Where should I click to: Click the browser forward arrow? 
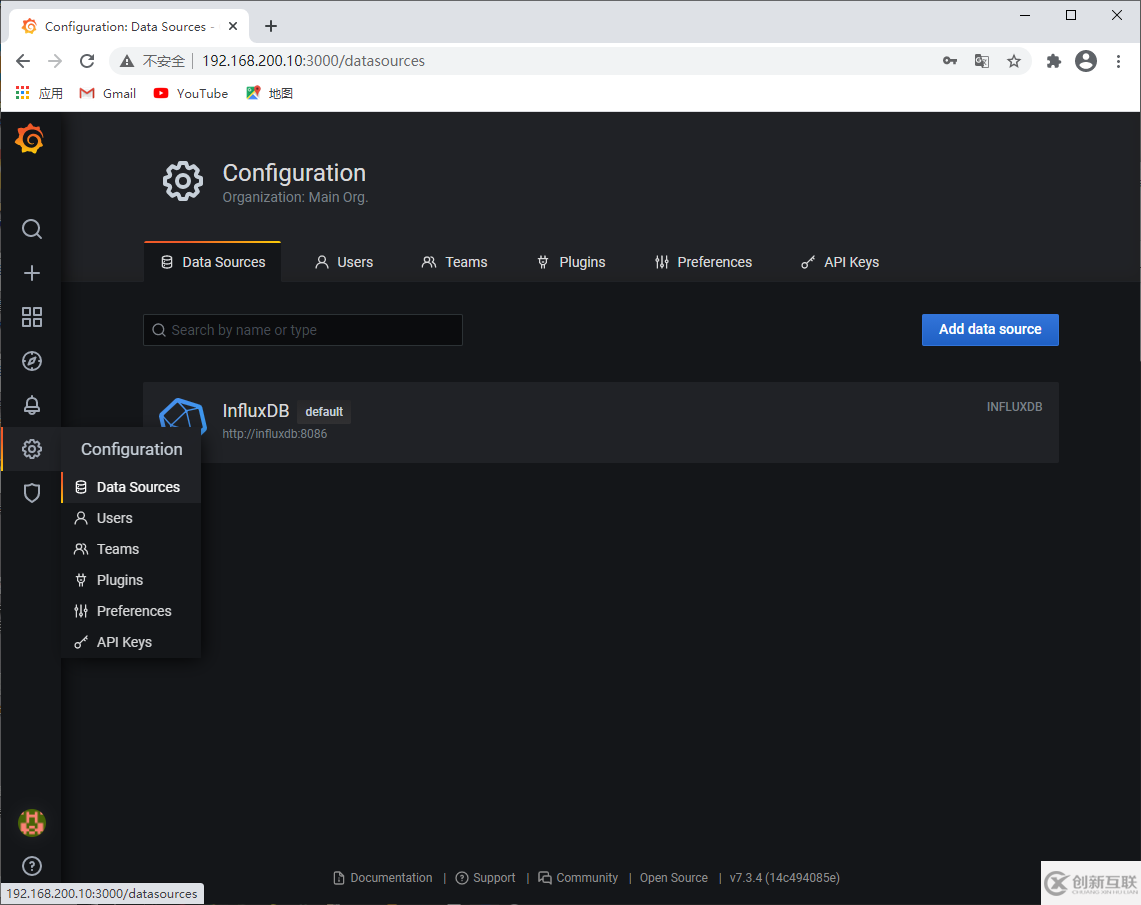coord(55,61)
